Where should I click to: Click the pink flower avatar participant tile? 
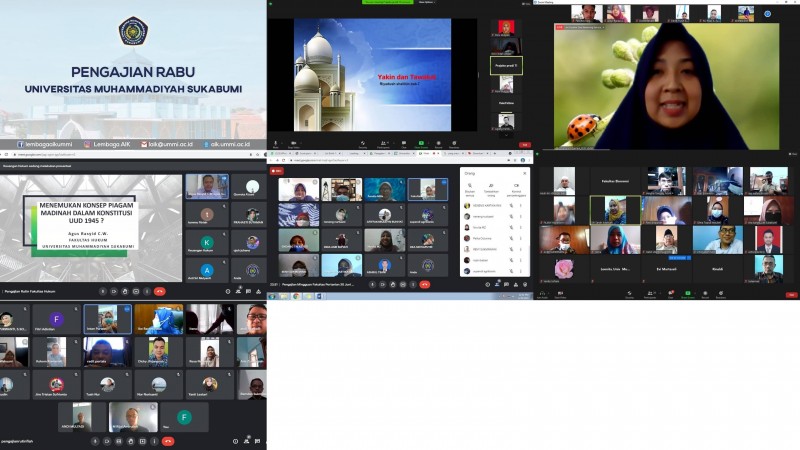(x=564, y=268)
